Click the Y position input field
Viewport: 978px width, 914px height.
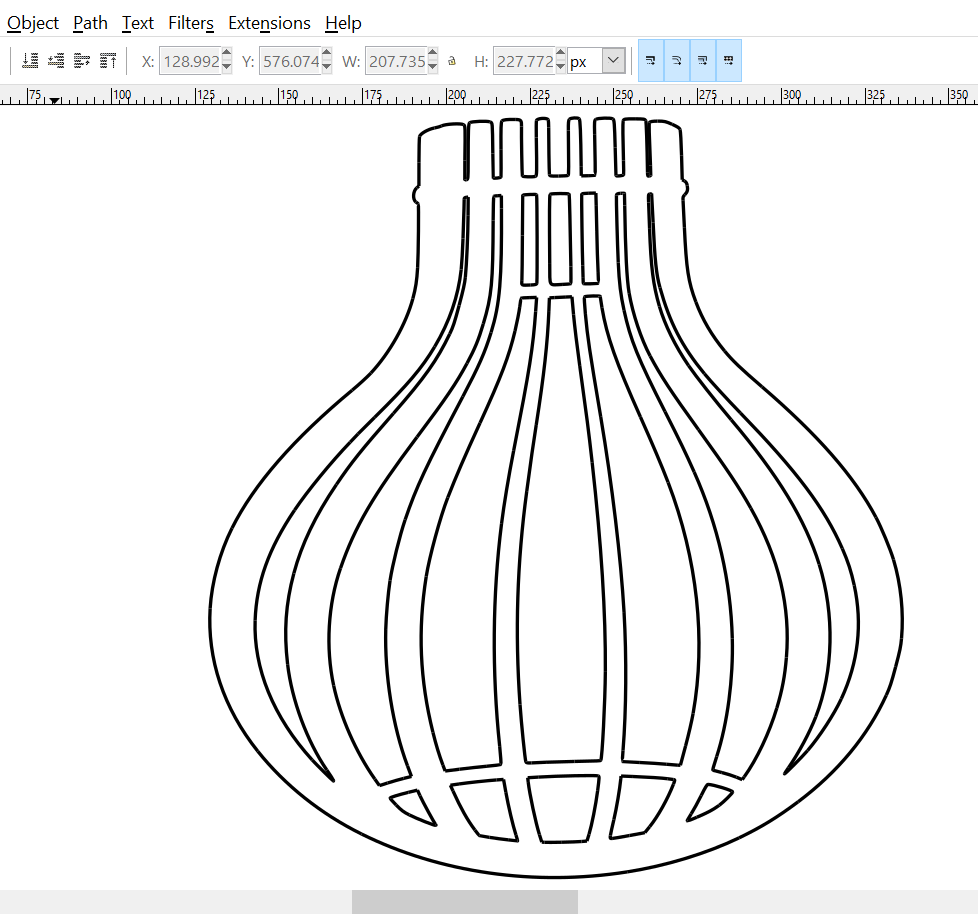[290, 61]
